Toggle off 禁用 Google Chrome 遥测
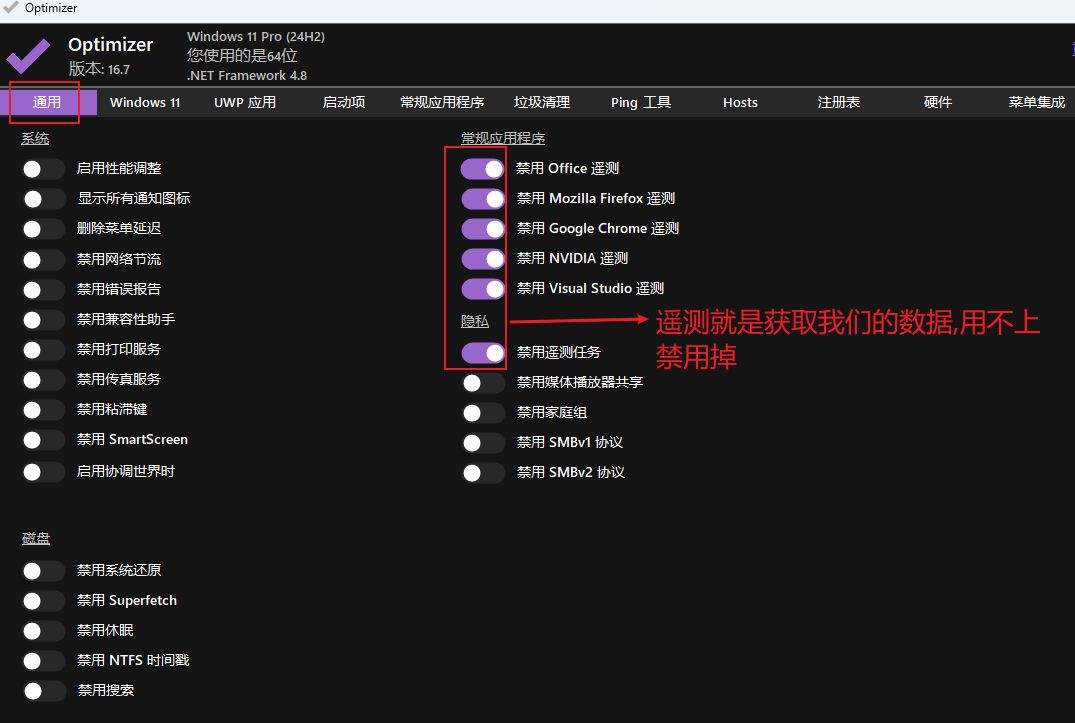This screenshot has height=723, width=1075. 482,229
